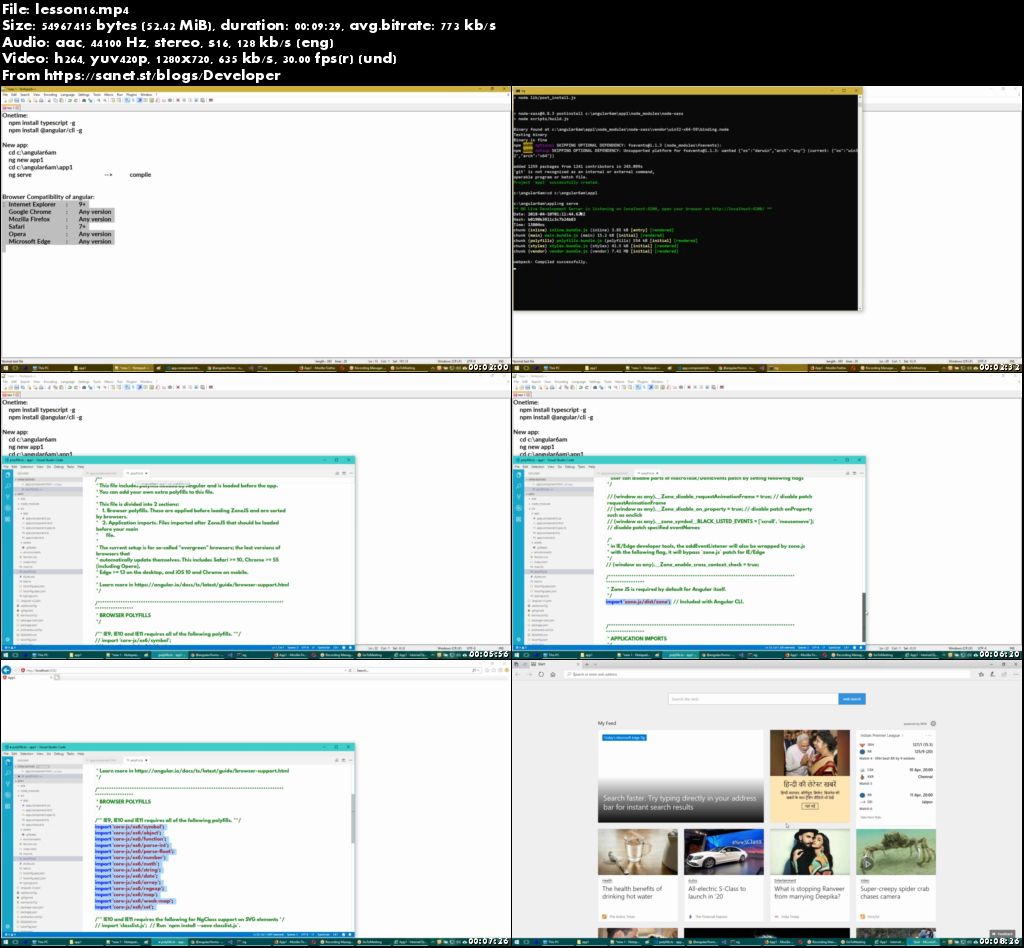
Task: Click VS Code editor scrollbar thumb at 00:06:20
Action: (x=864, y=617)
